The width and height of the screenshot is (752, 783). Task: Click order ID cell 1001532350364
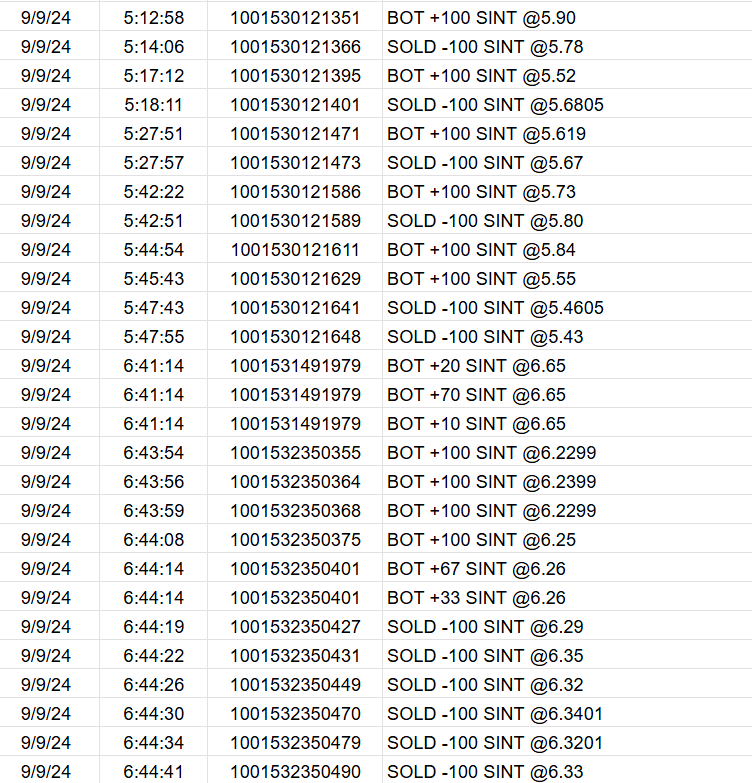coord(295,482)
